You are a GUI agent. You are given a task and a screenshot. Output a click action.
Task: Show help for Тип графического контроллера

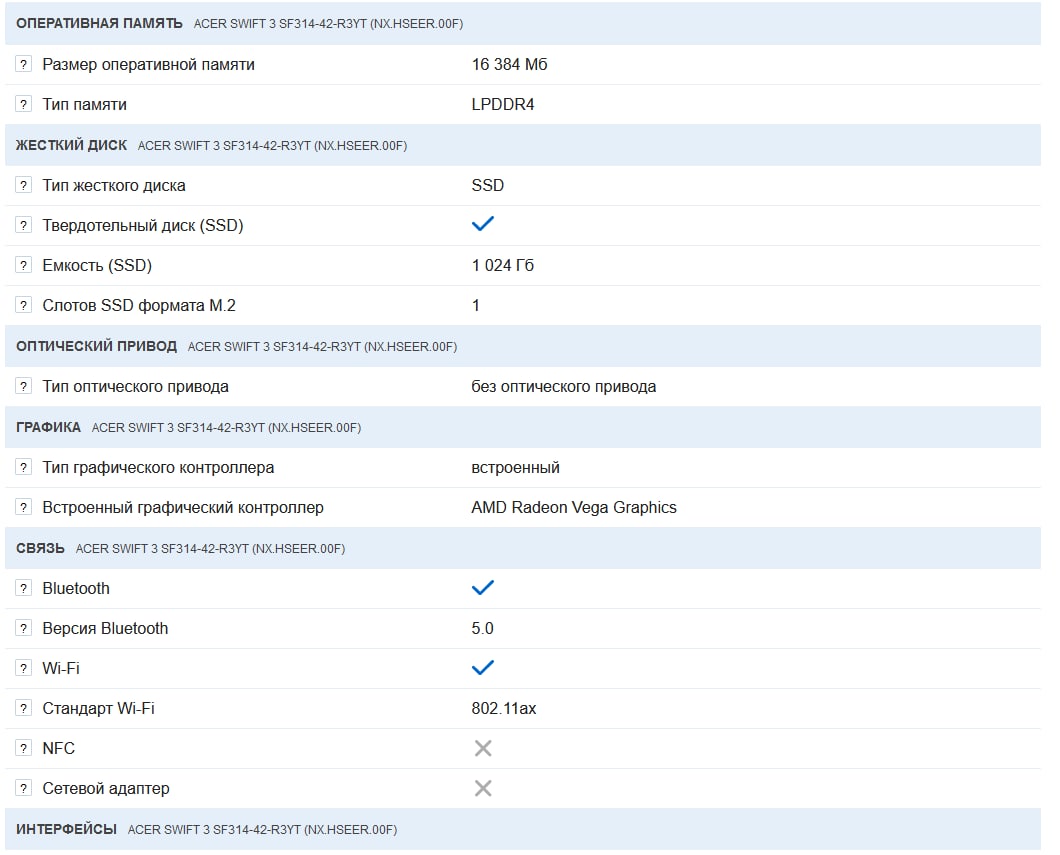coord(24,467)
